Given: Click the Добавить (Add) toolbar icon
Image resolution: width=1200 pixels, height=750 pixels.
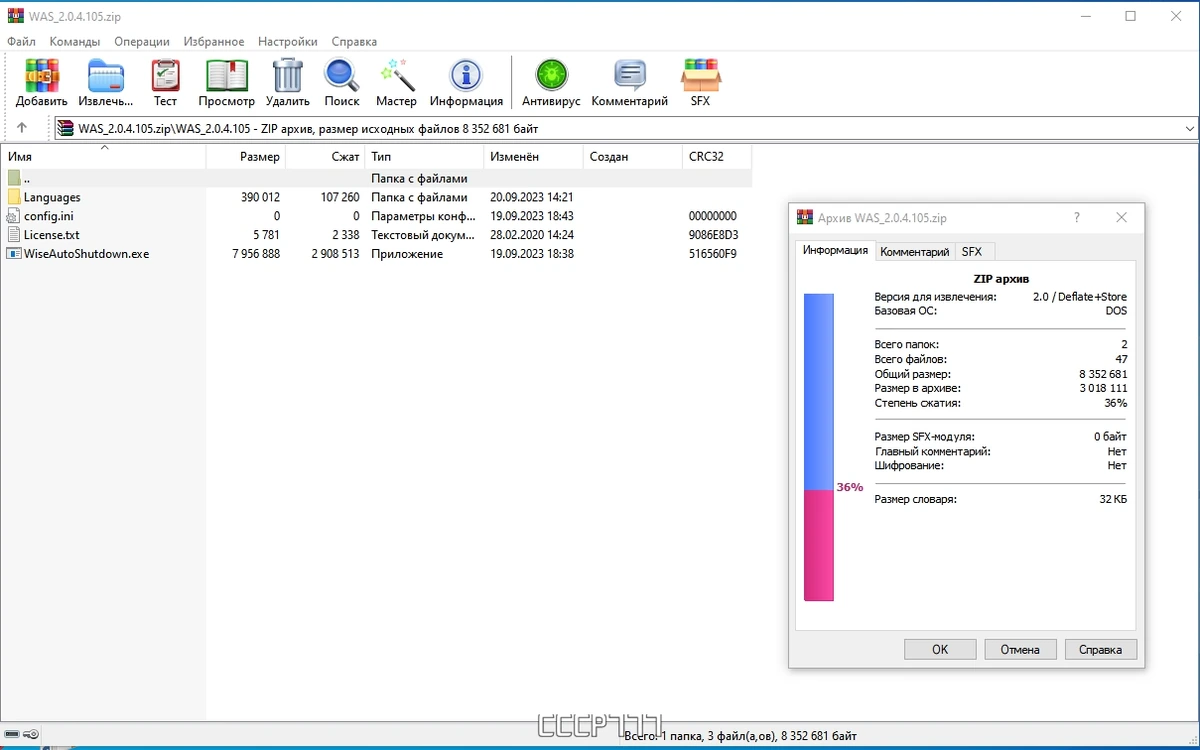Looking at the screenshot, I should click(x=42, y=75).
